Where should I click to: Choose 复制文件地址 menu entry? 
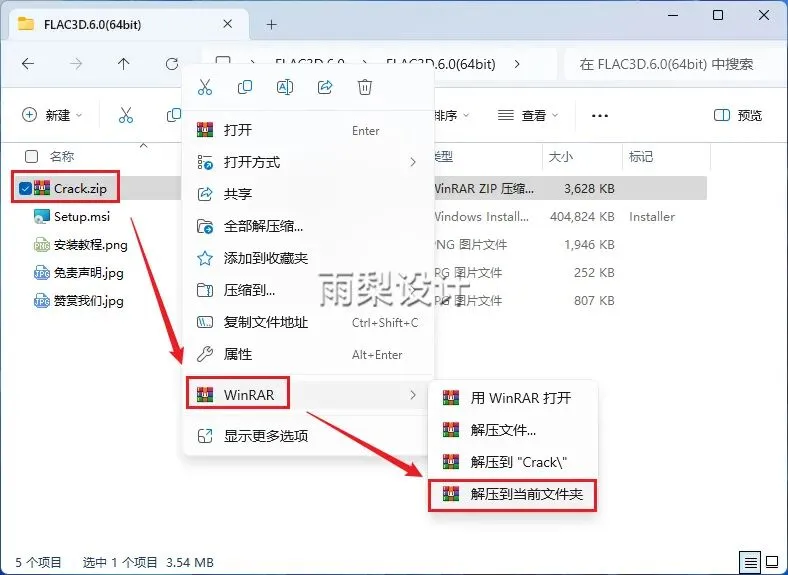click(x=308, y=322)
